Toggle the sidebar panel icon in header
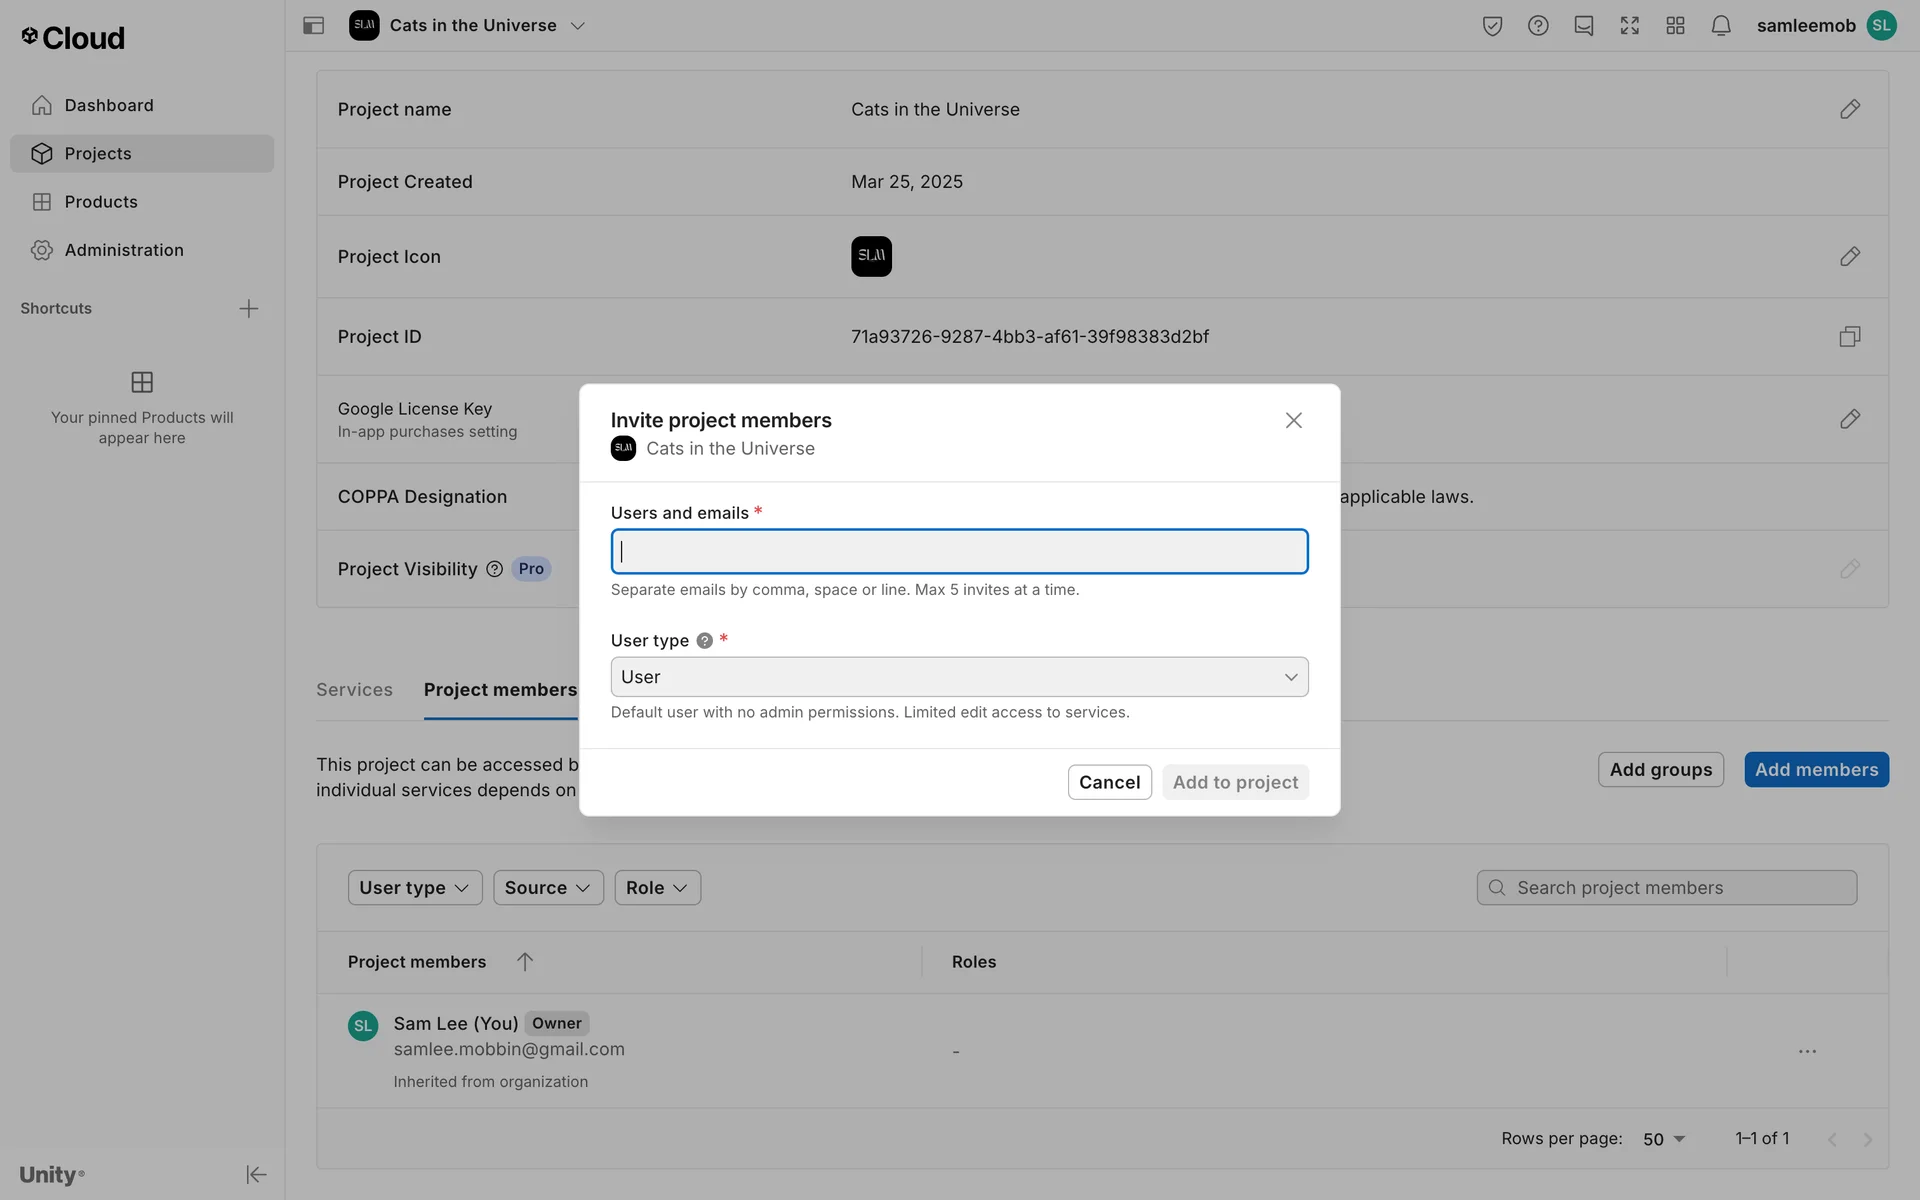This screenshot has height=1200, width=1920. pos(313,26)
